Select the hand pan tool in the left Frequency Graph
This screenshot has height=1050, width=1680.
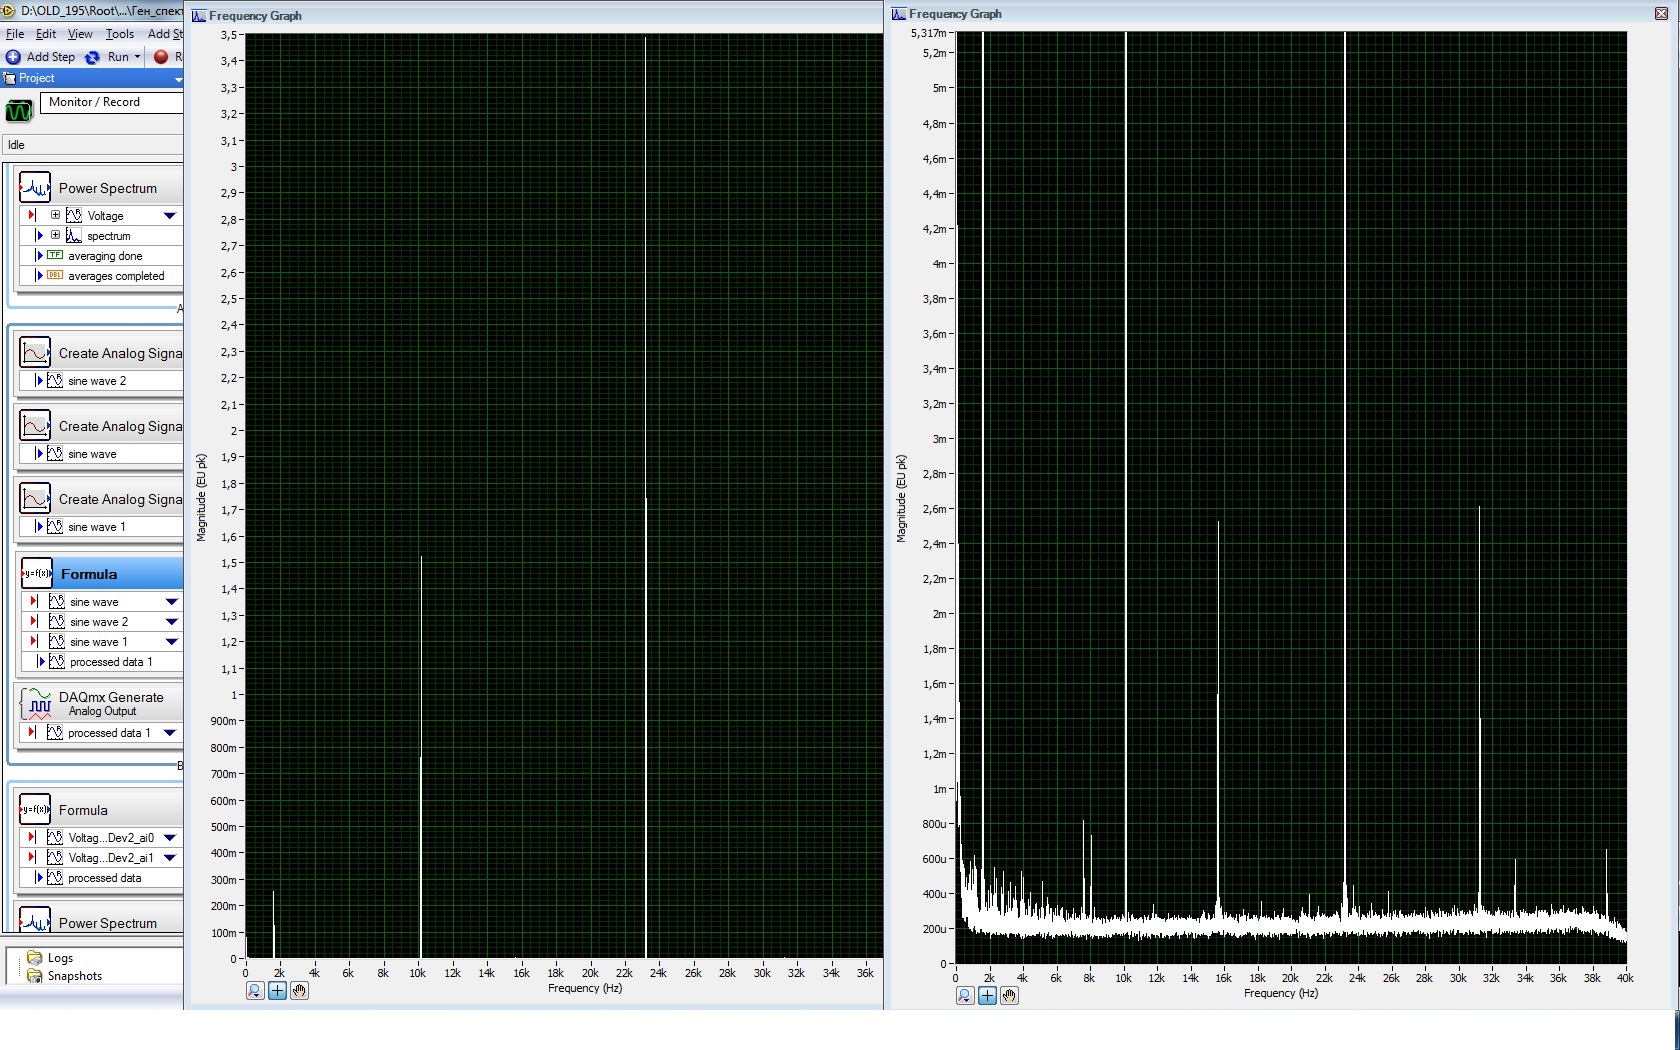(299, 991)
